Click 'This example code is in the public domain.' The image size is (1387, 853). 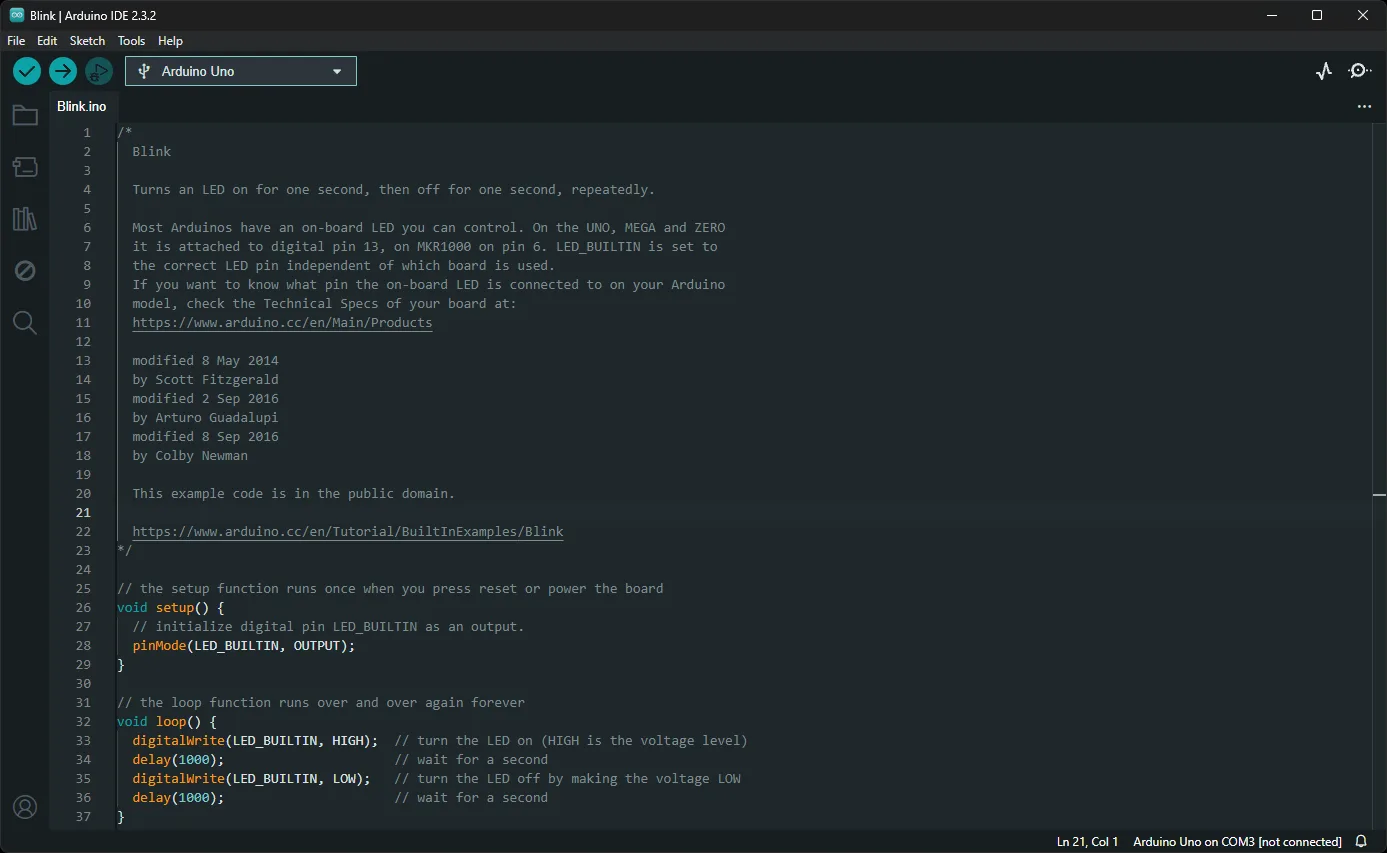pyautogui.click(x=293, y=494)
